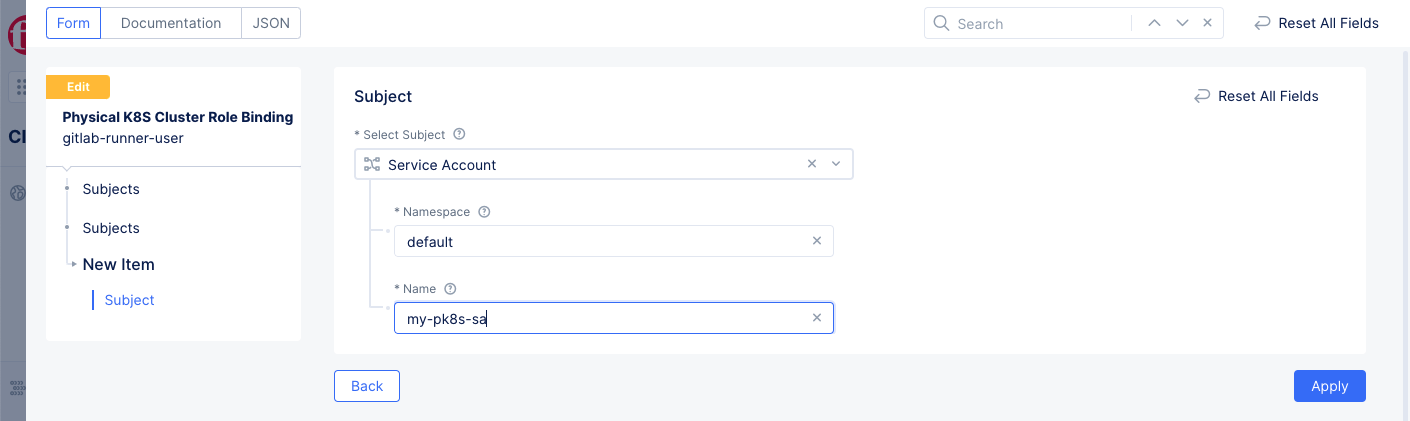Click the Back button
Image resolution: width=1410 pixels, height=421 pixels.
point(367,386)
